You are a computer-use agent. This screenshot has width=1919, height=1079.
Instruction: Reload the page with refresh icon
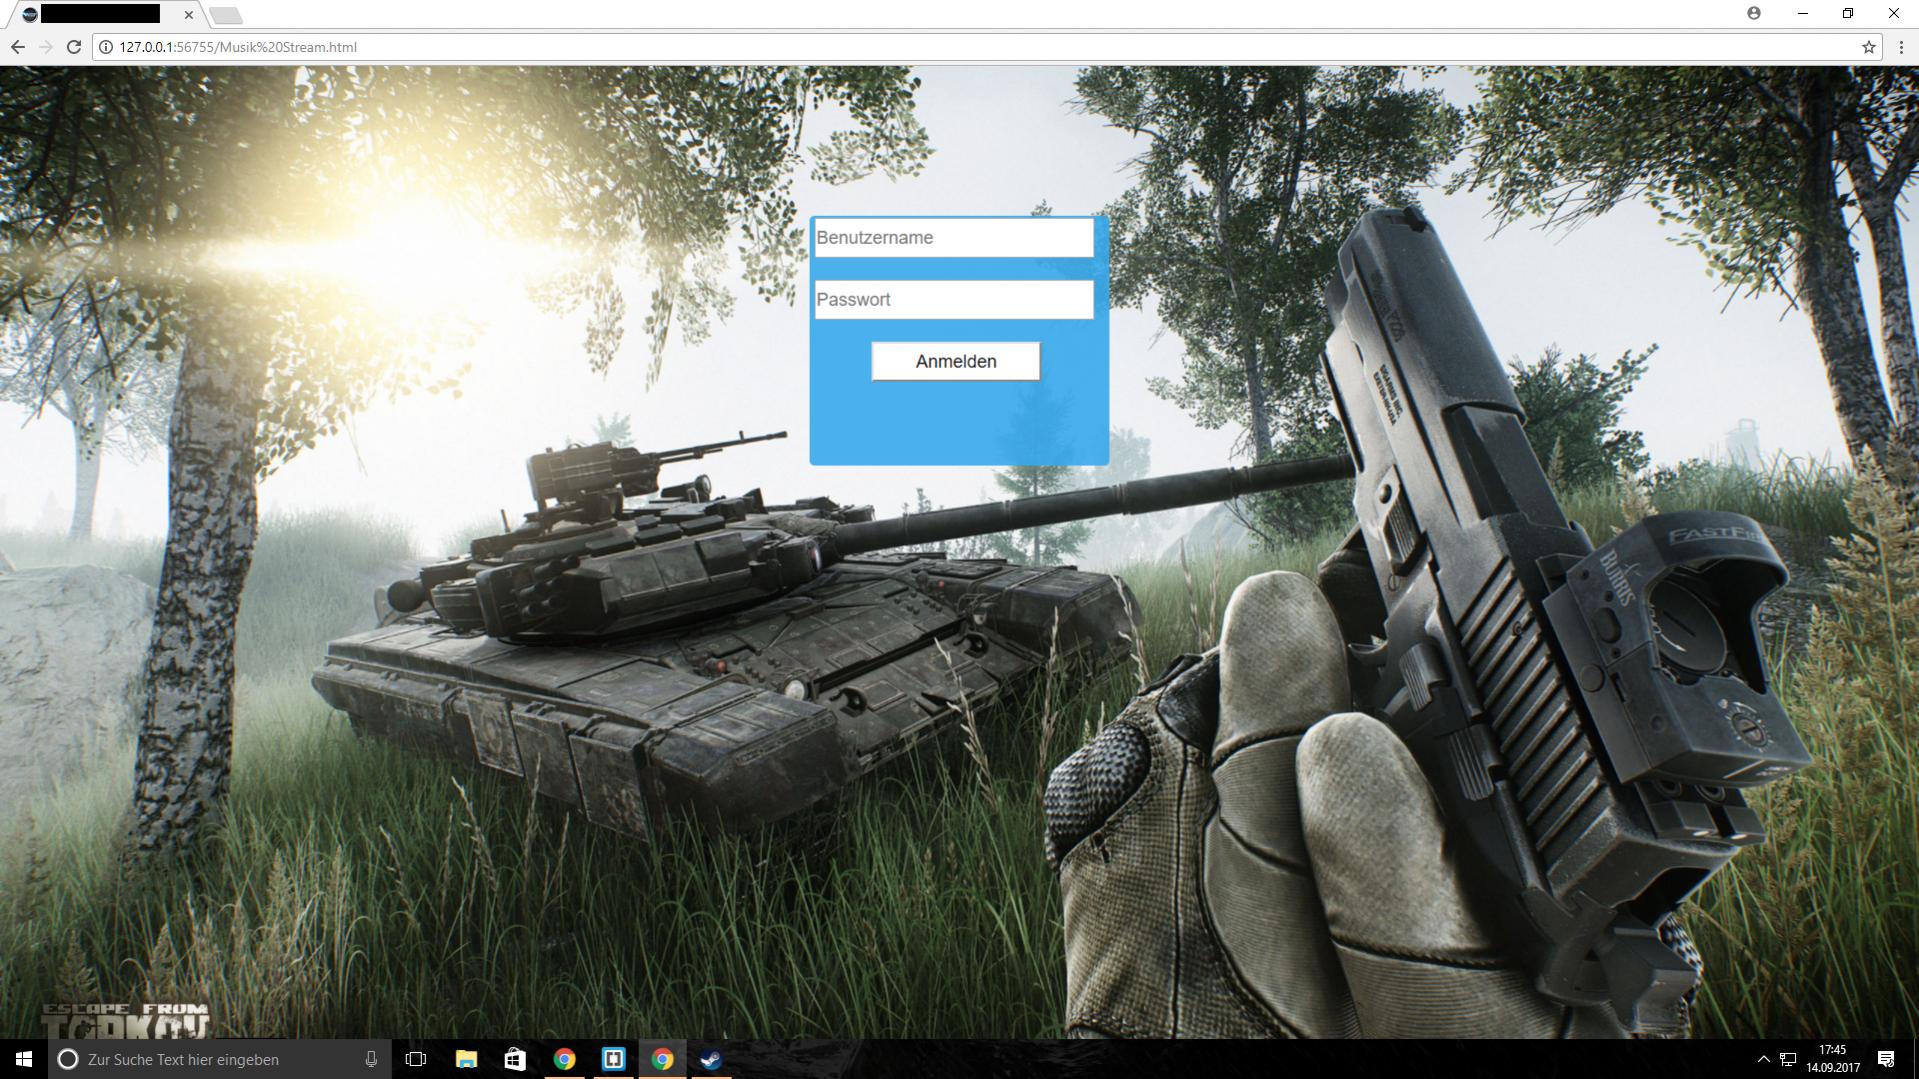73,47
